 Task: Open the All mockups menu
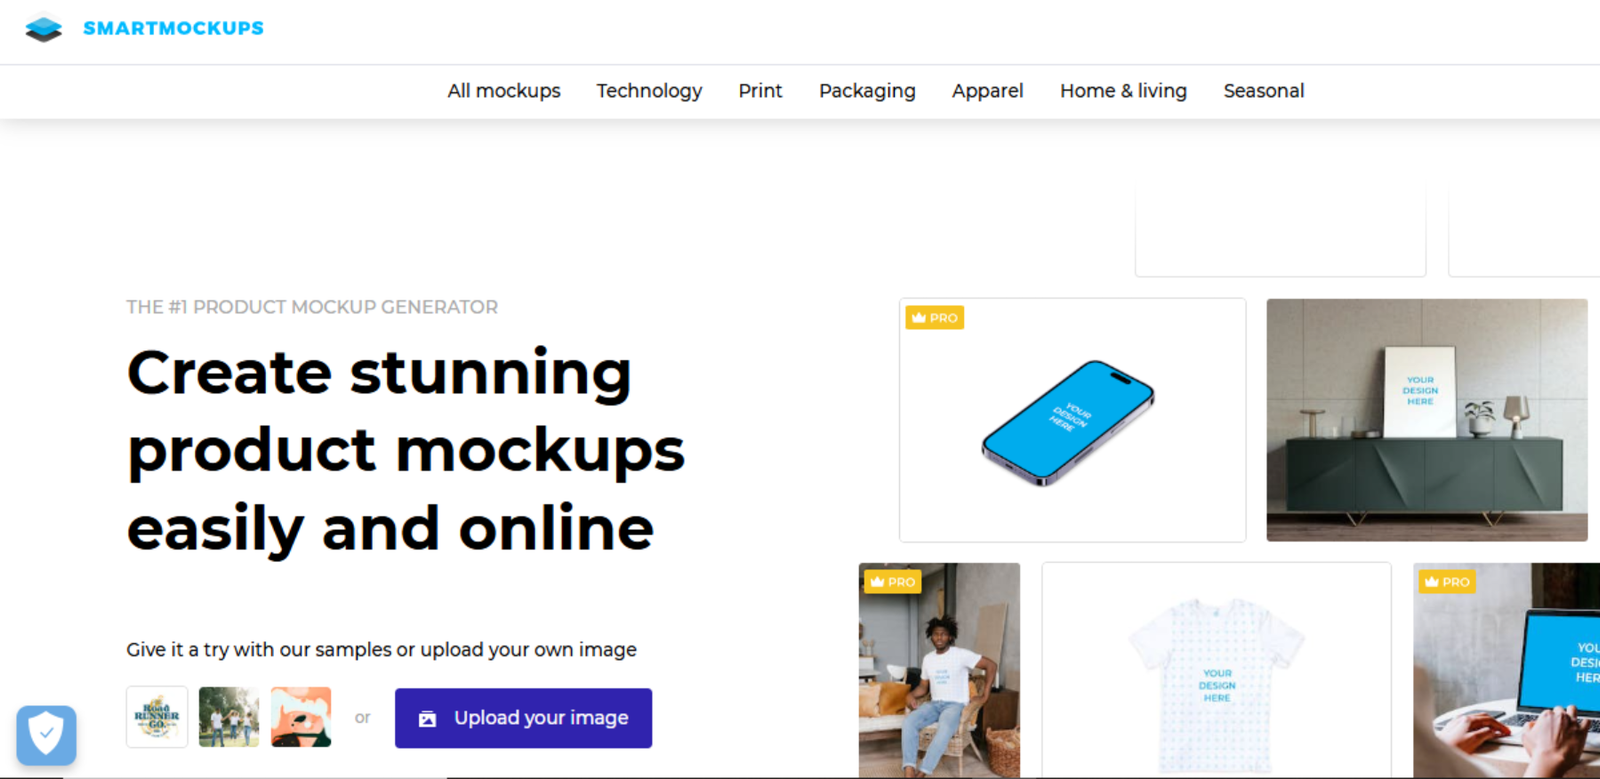[504, 91]
